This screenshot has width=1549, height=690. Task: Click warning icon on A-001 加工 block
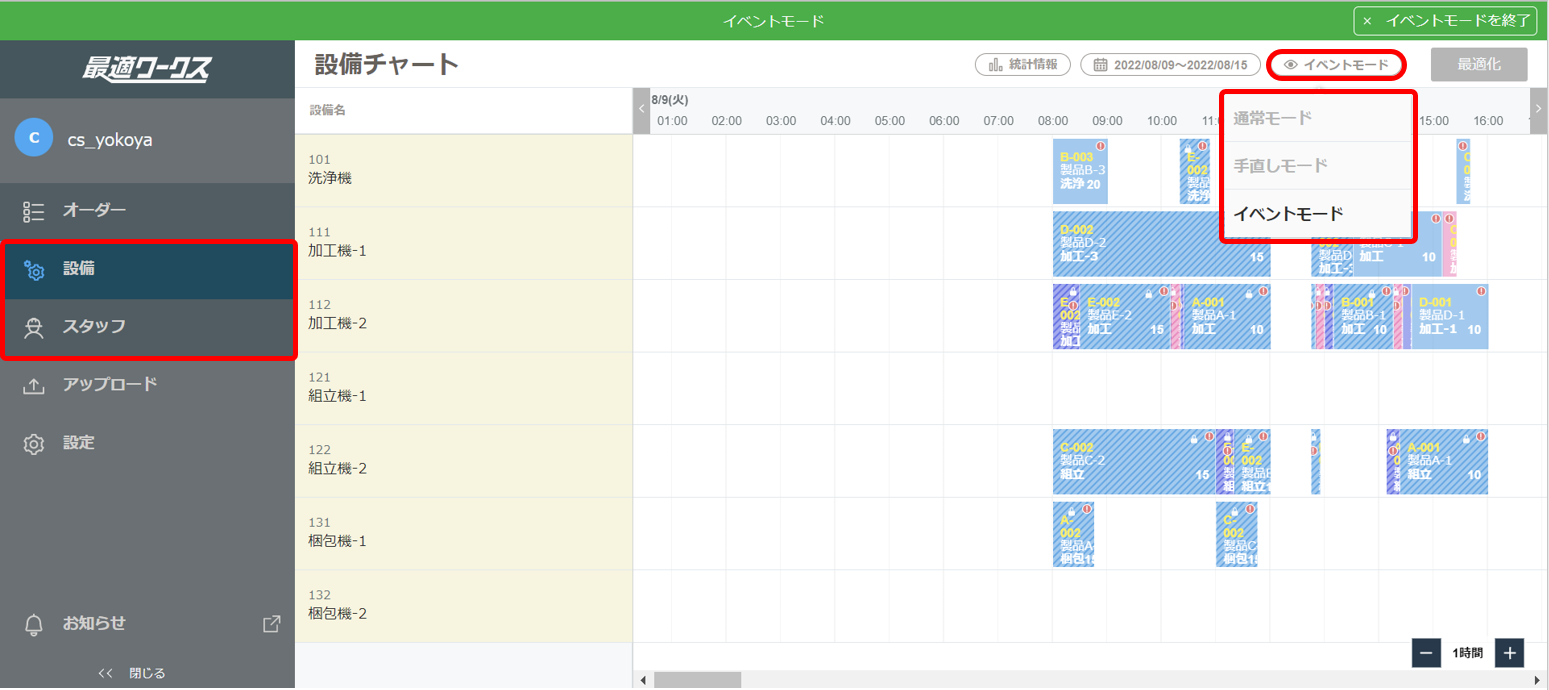coord(1263,291)
